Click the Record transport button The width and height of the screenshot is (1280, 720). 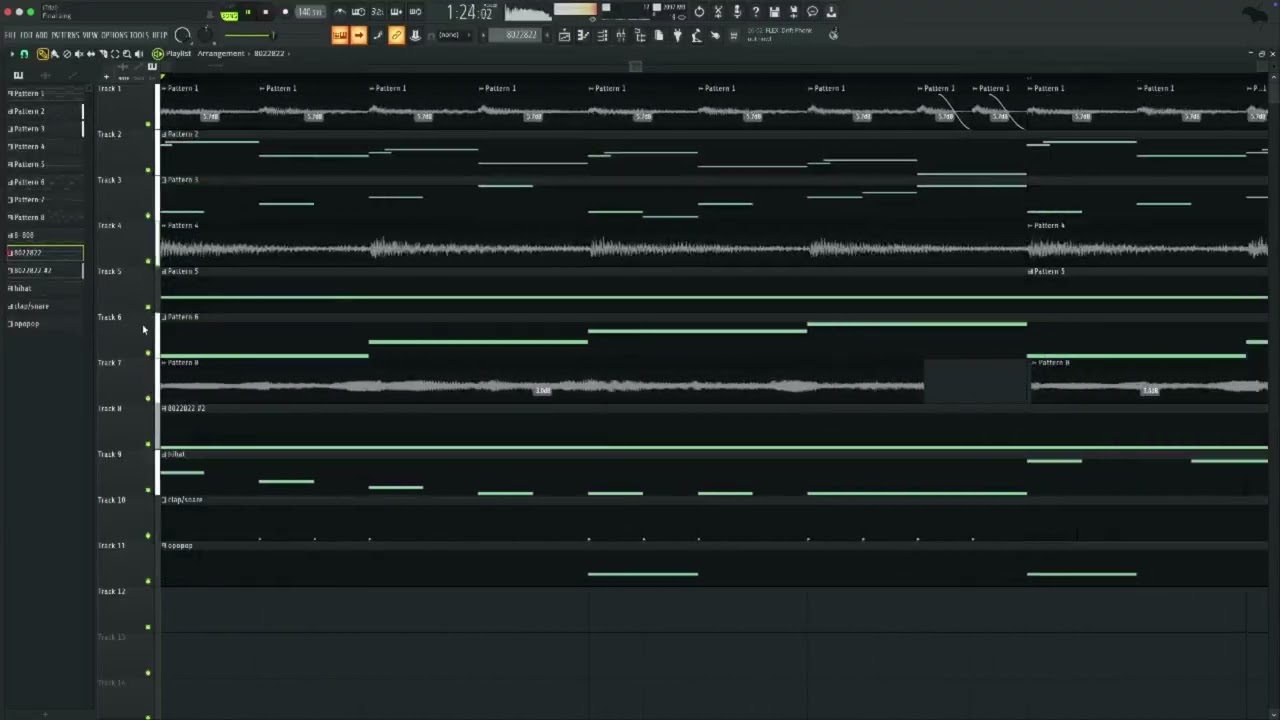[285, 11]
